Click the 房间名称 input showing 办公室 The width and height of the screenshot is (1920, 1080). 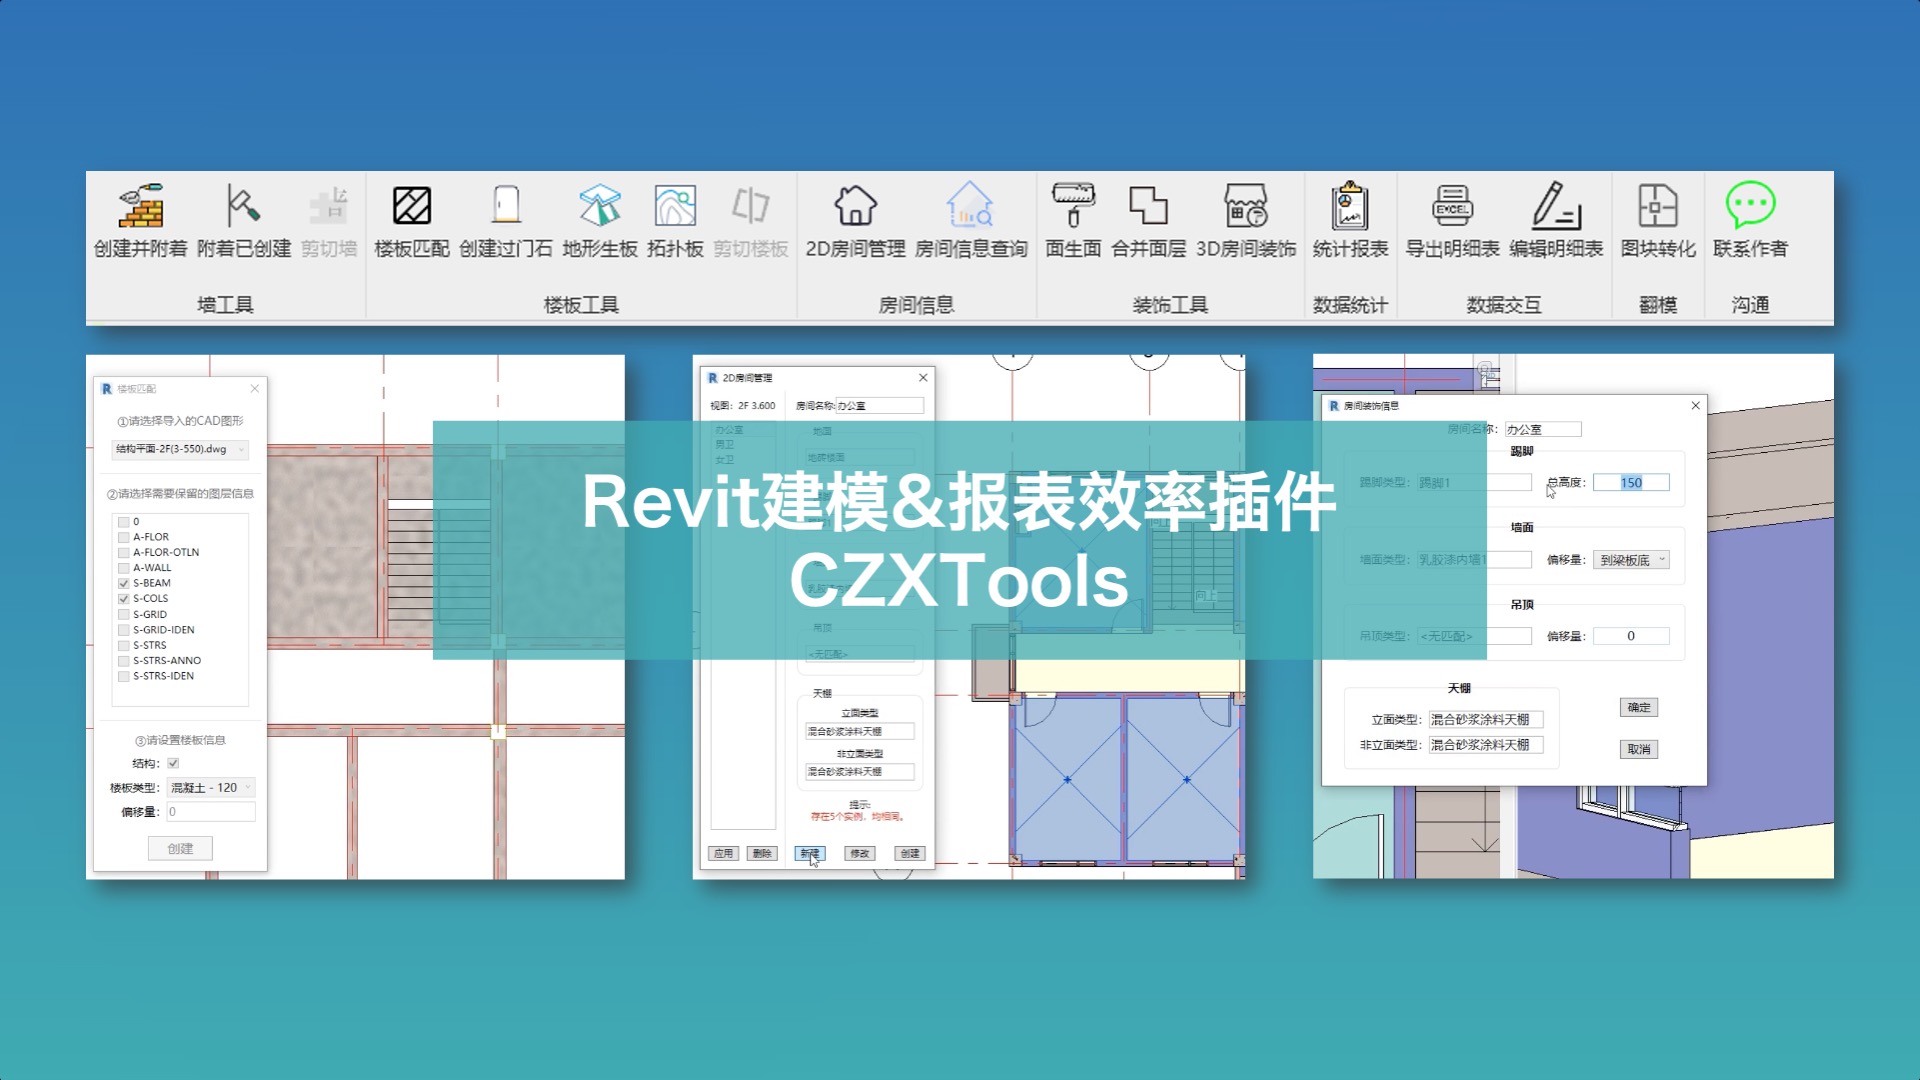click(x=878, y=405)
